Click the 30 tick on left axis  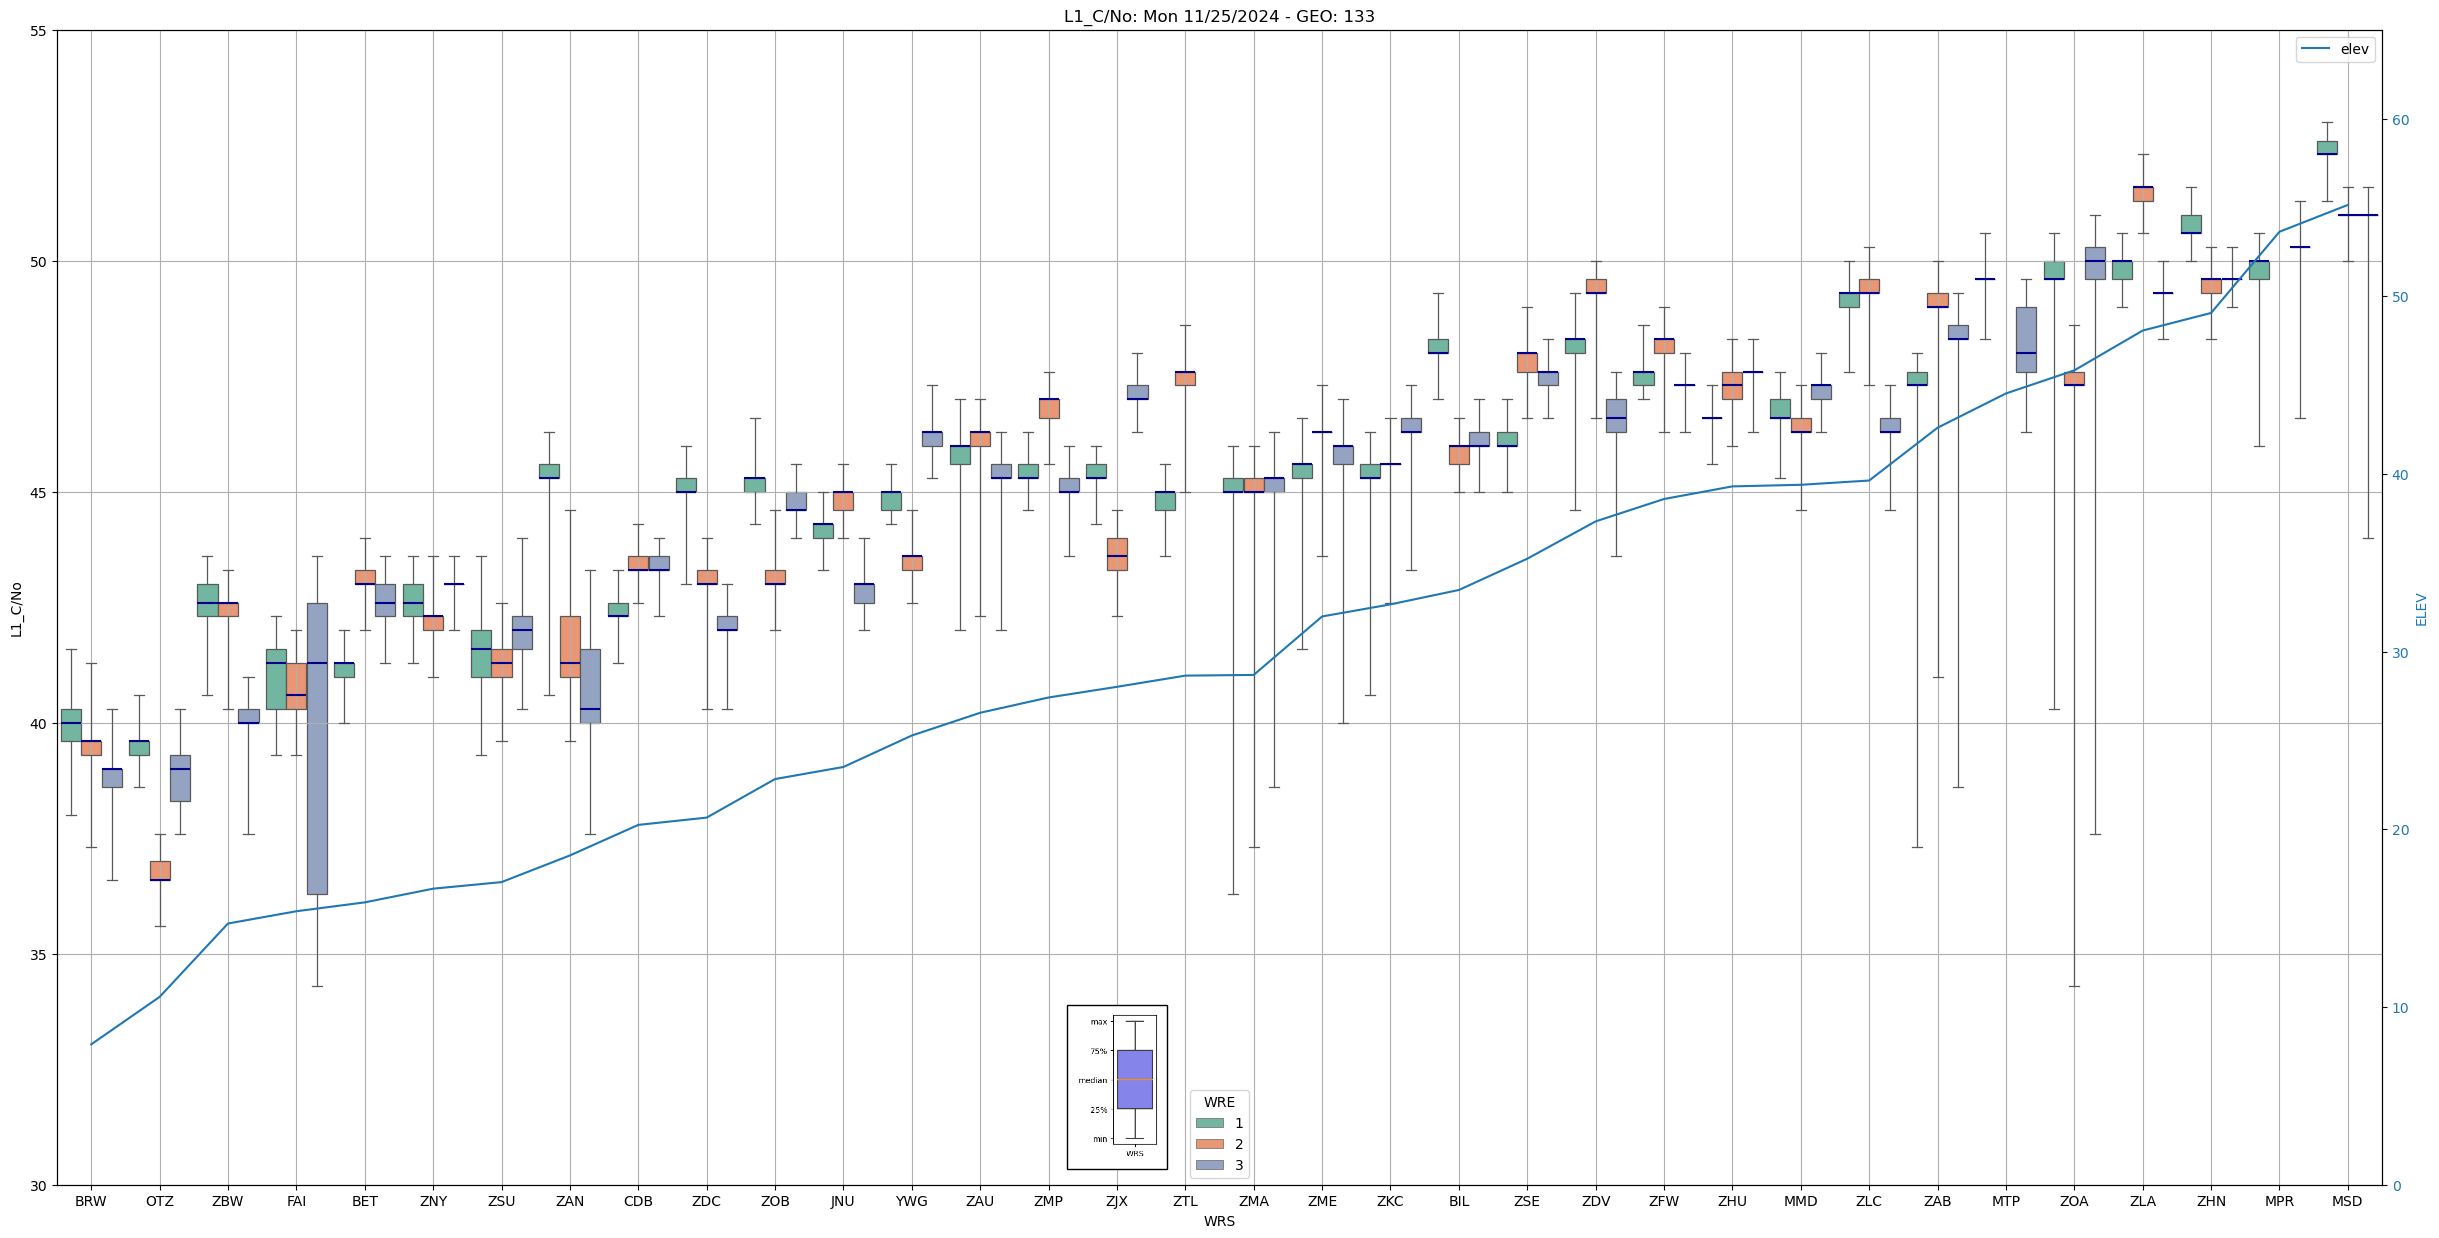click(38, 1186)
